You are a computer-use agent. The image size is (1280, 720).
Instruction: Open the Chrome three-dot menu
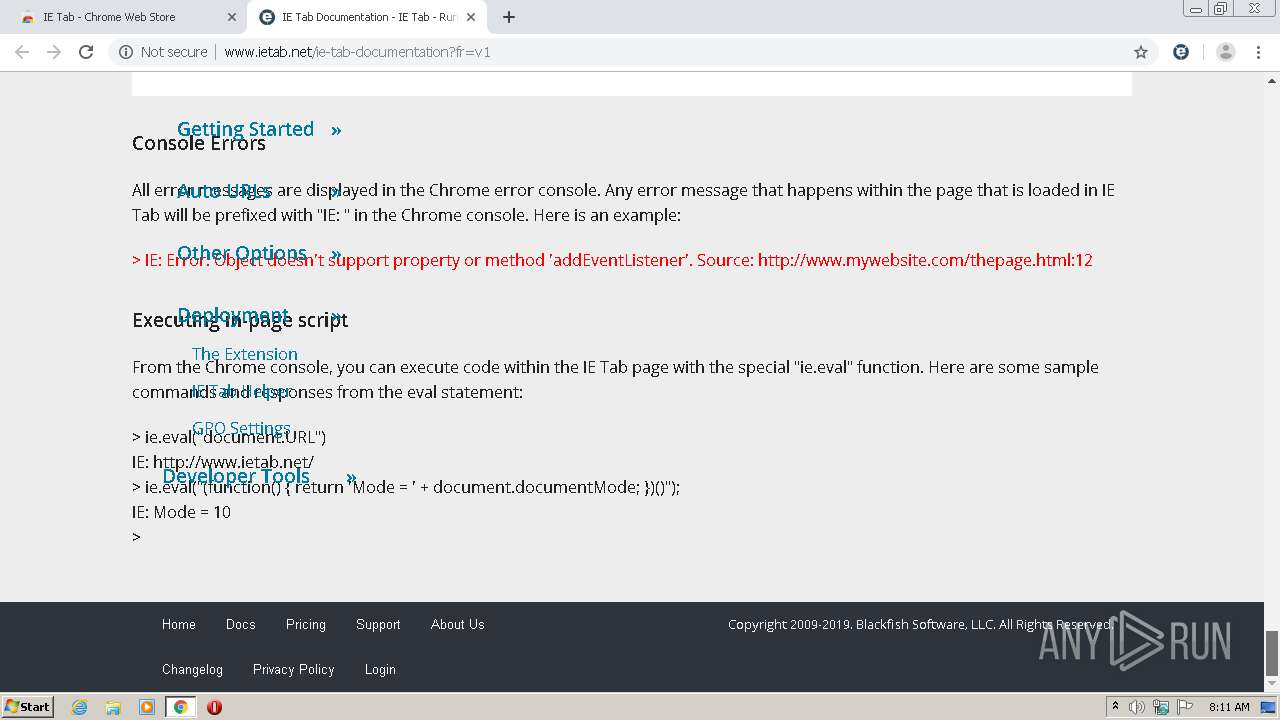[1259, 52]
